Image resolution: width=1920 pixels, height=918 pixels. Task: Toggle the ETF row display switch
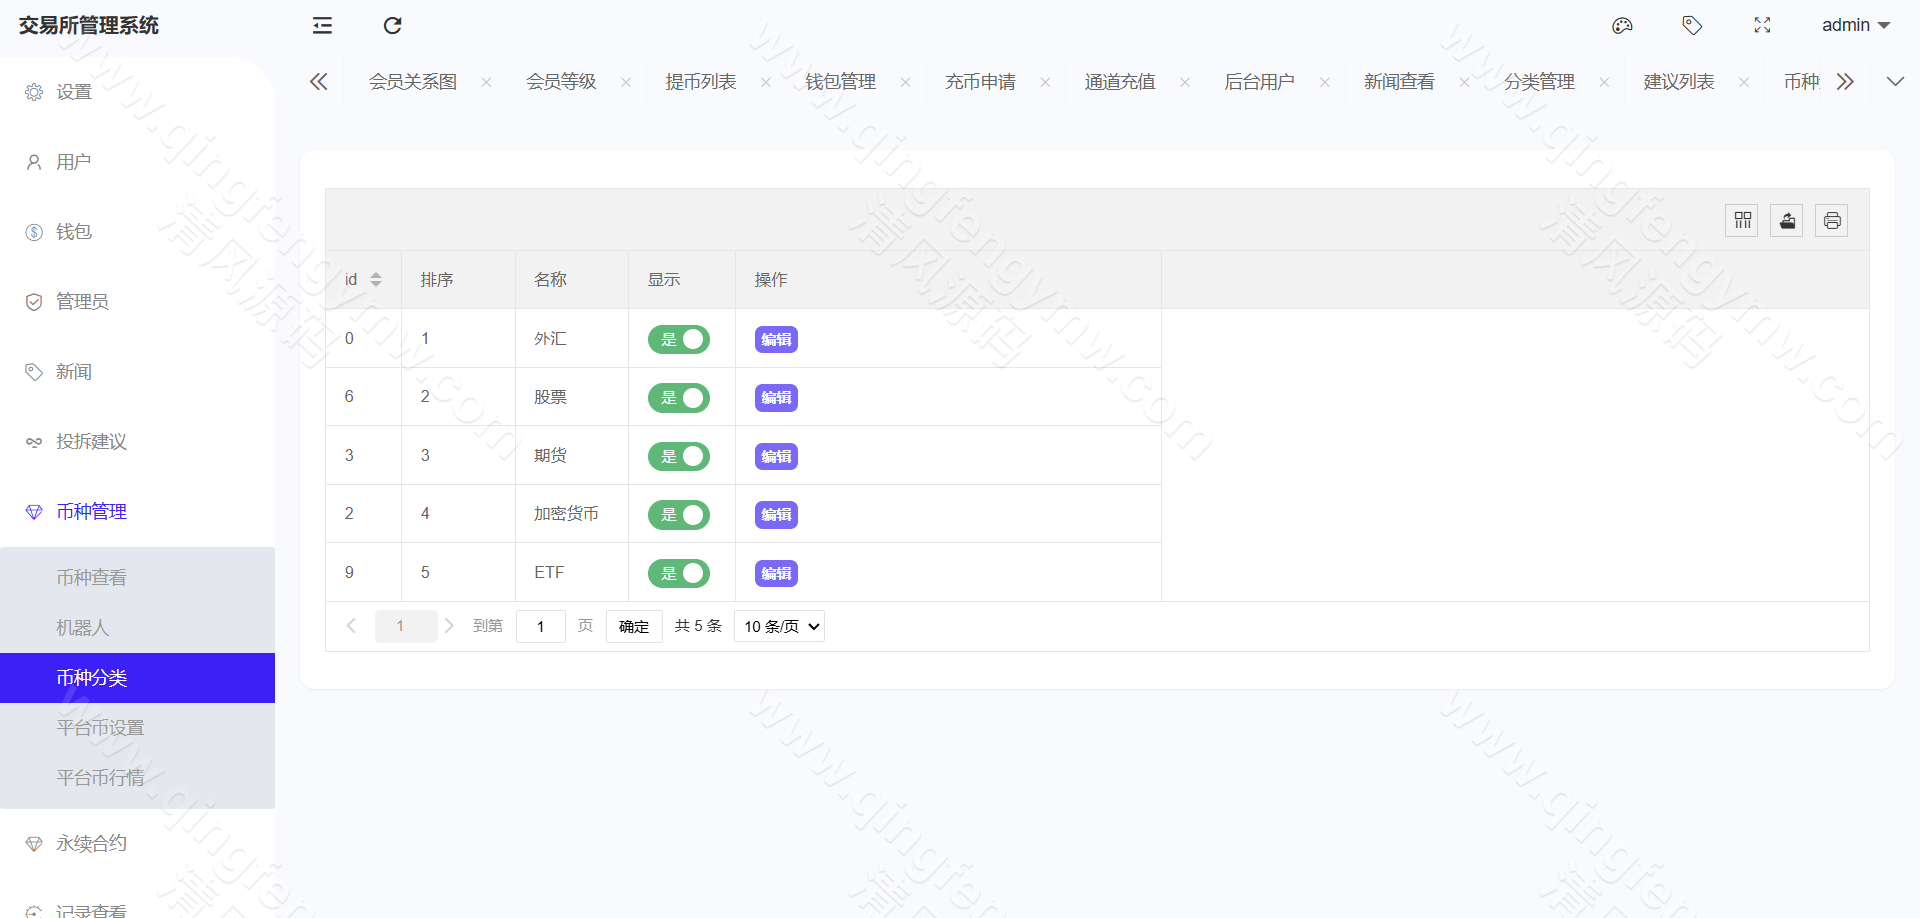(679, 573)
